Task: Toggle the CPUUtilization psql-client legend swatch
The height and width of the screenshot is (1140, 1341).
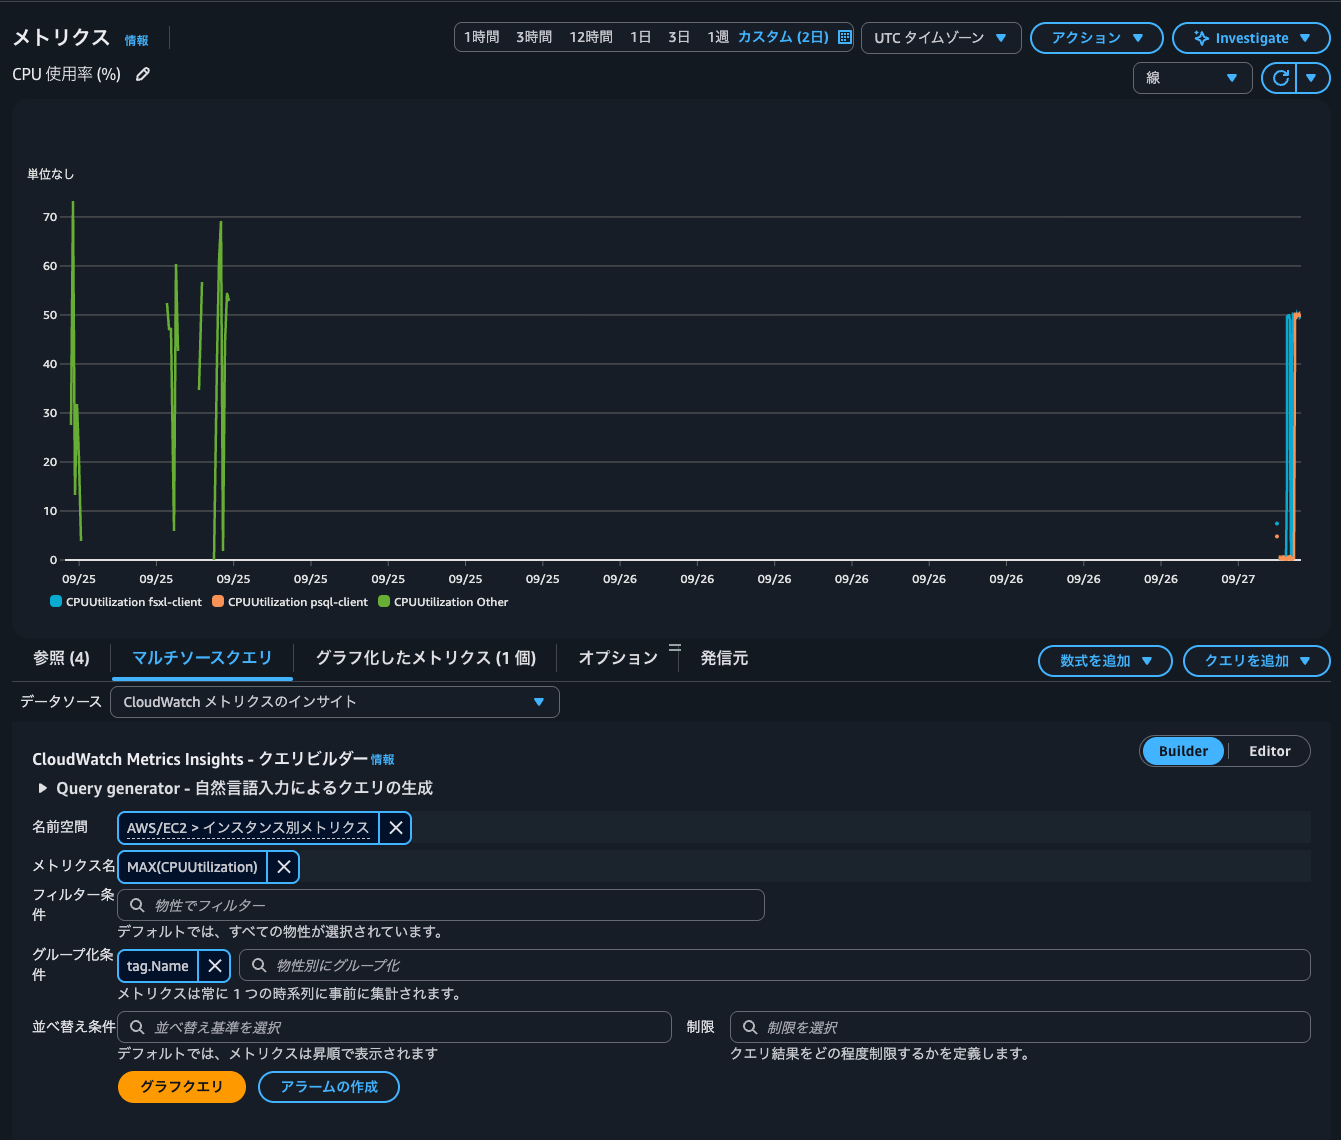Action: [x=218, y=602]
